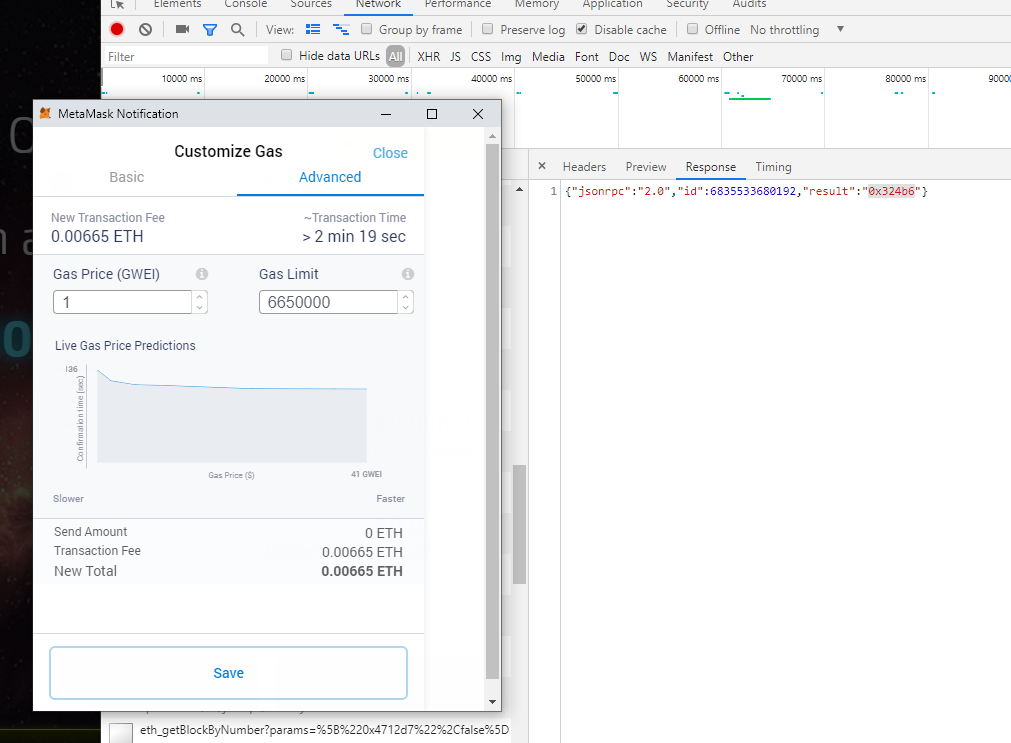Filter requests by Font type
The image size is (1011, 743).
587,57
